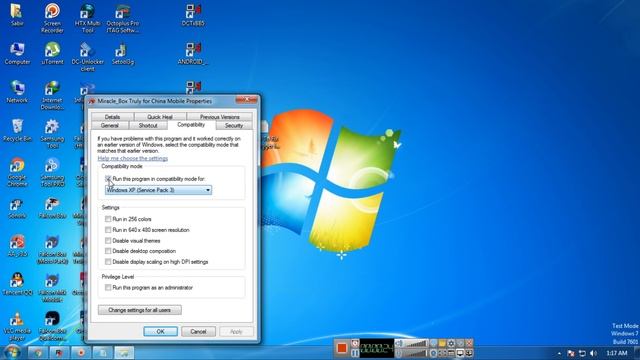Click the Chrome taskbar button
640x360 pixels.
coord(38,352)
